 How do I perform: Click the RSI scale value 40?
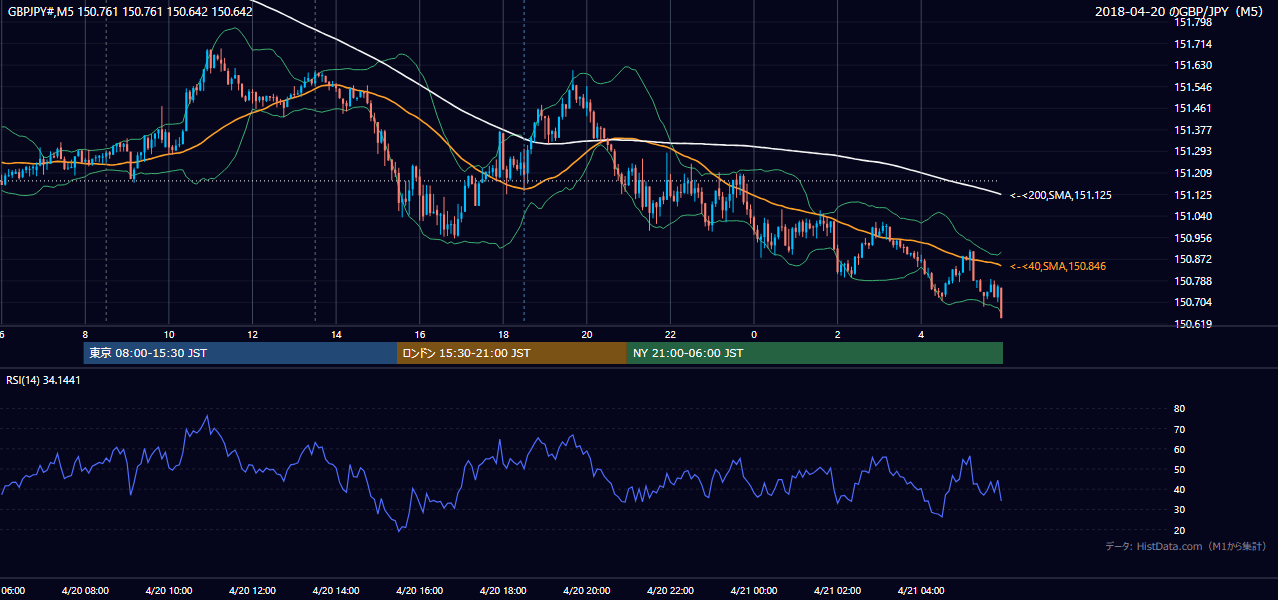point(1179,489)
